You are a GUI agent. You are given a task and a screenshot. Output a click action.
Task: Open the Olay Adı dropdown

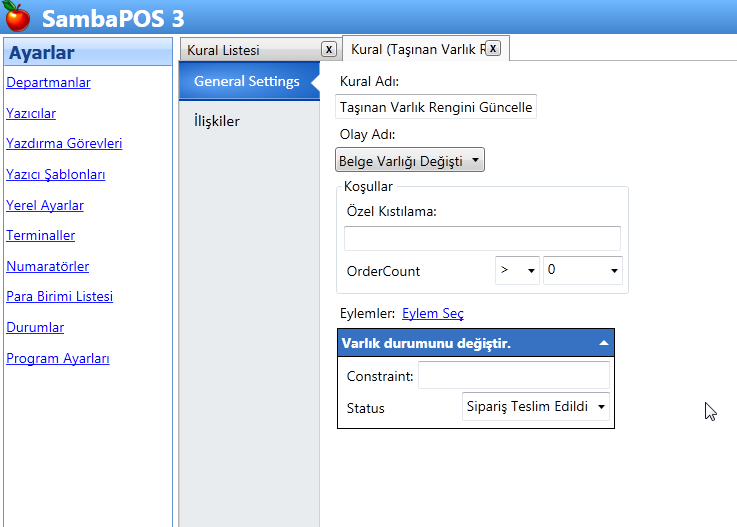pos(410,160)
